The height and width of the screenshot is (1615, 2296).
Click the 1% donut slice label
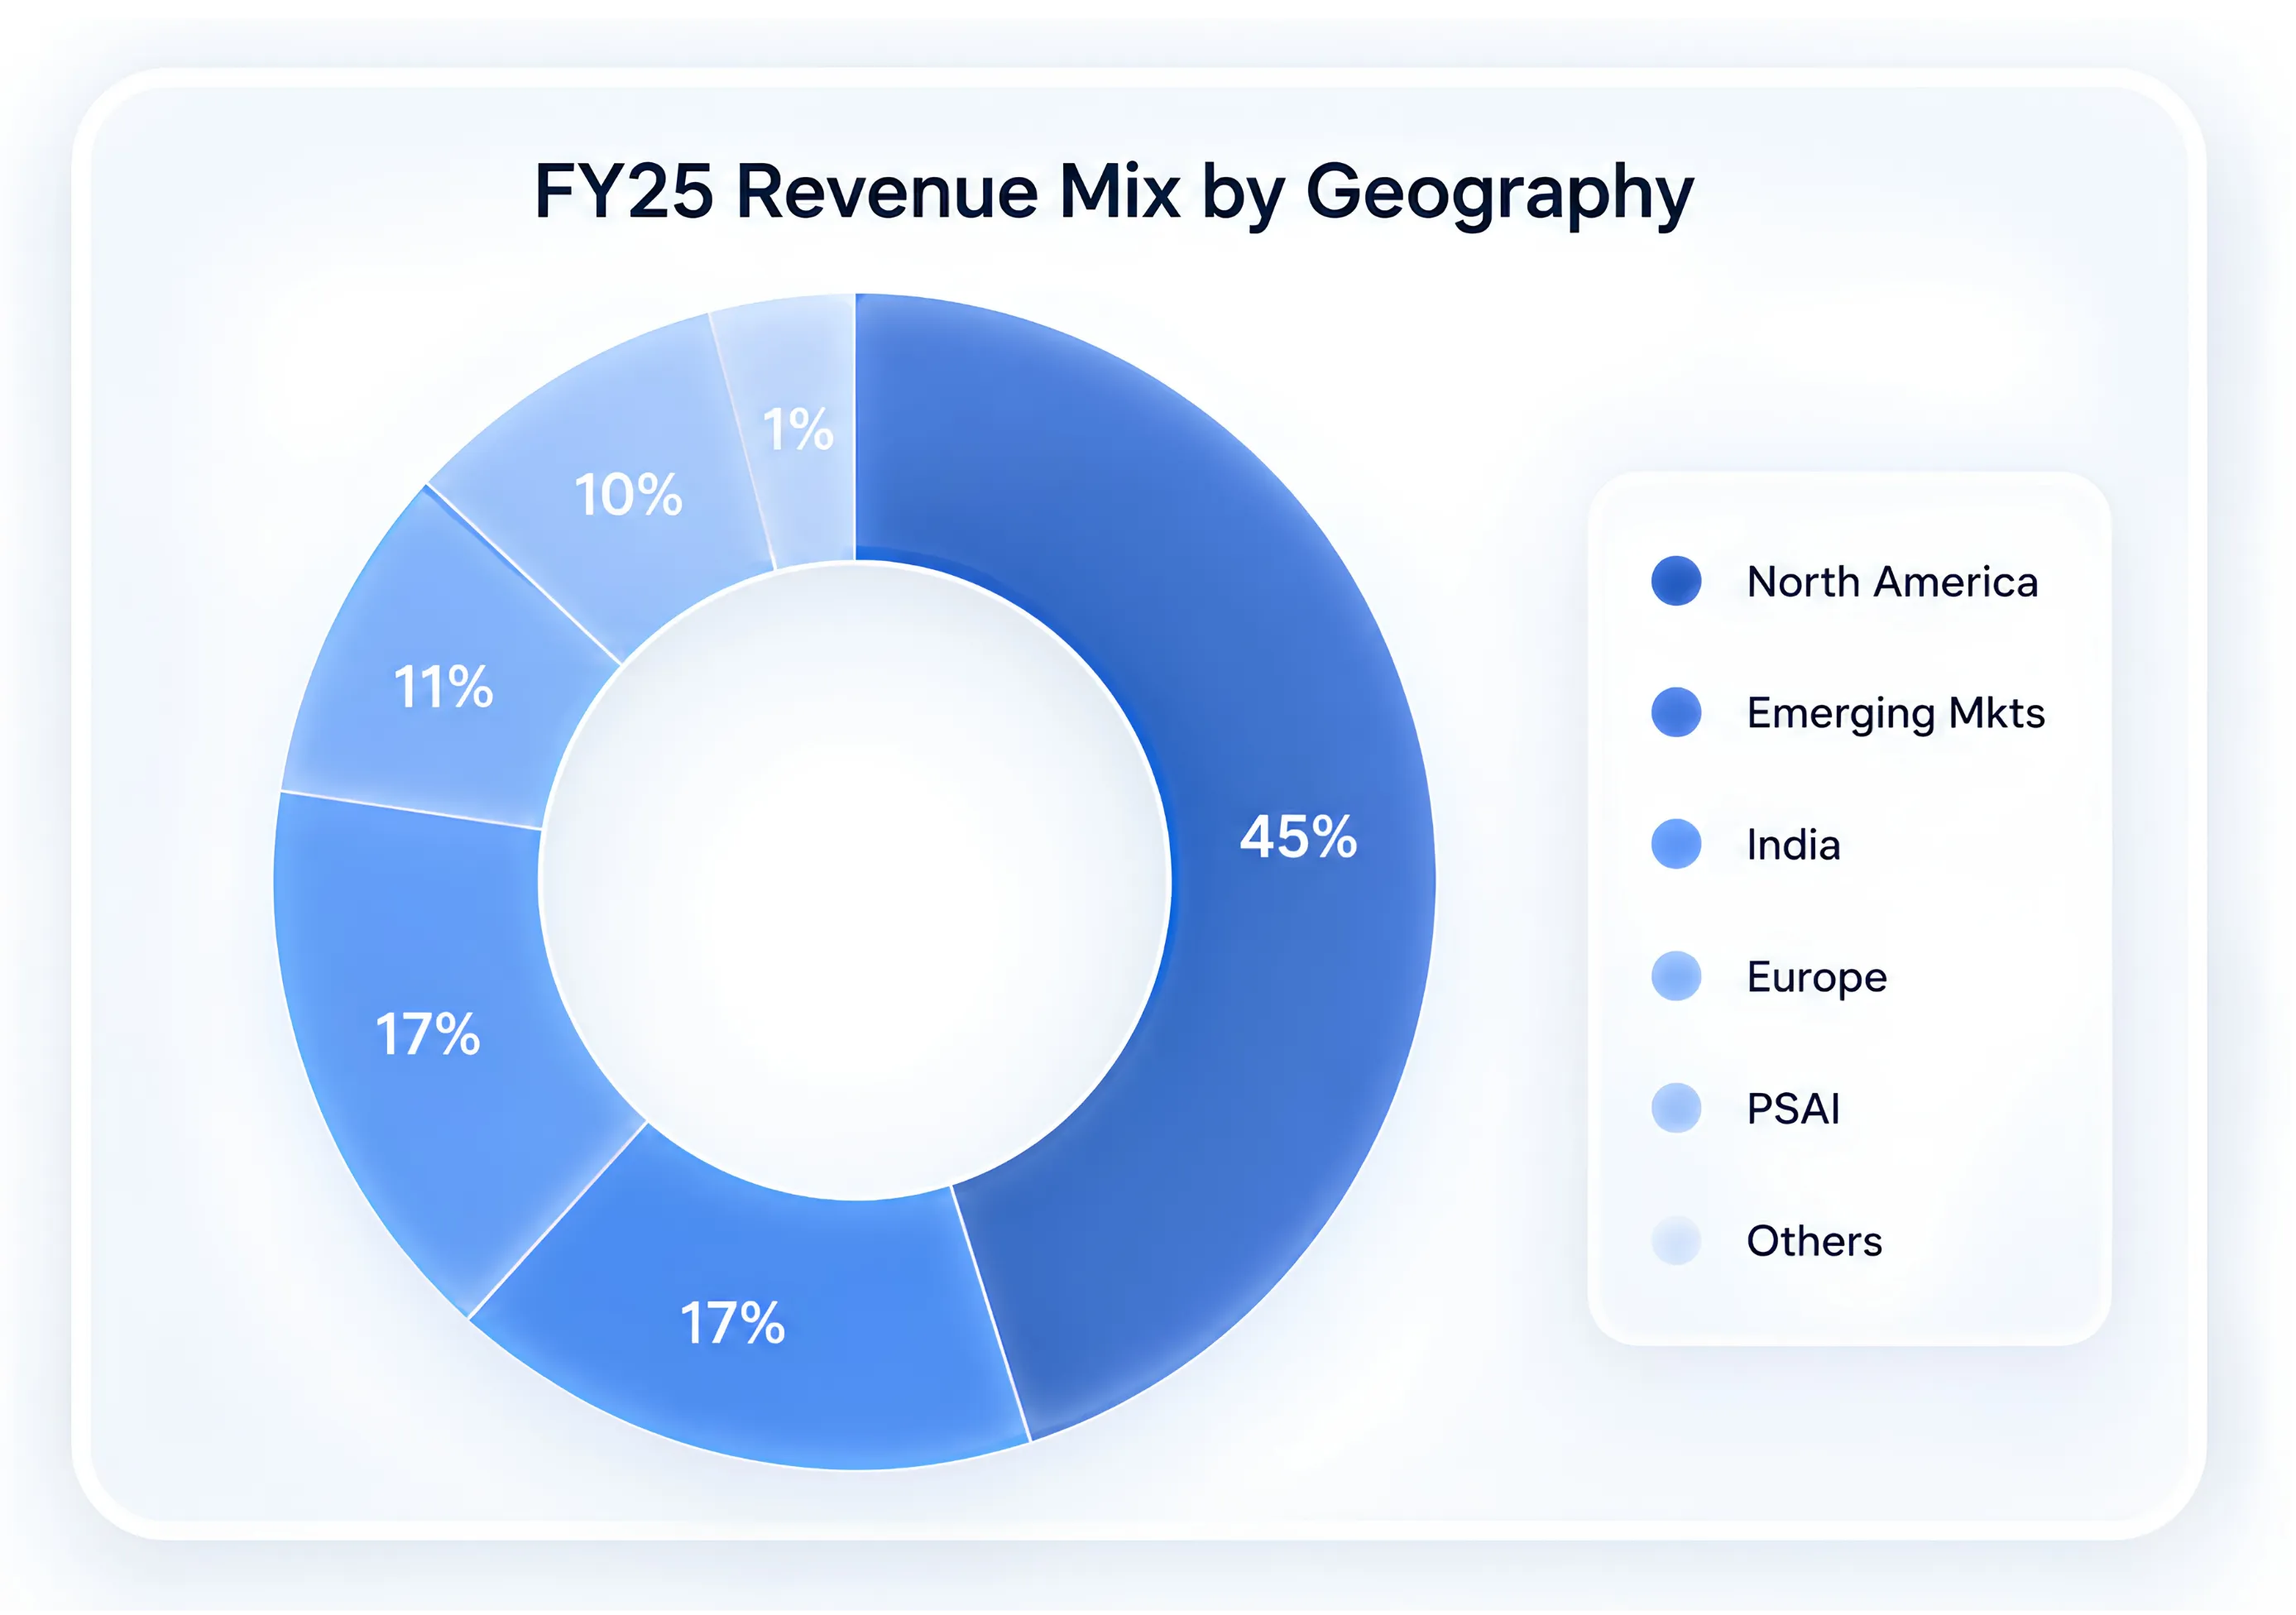(x=797, y=430)
